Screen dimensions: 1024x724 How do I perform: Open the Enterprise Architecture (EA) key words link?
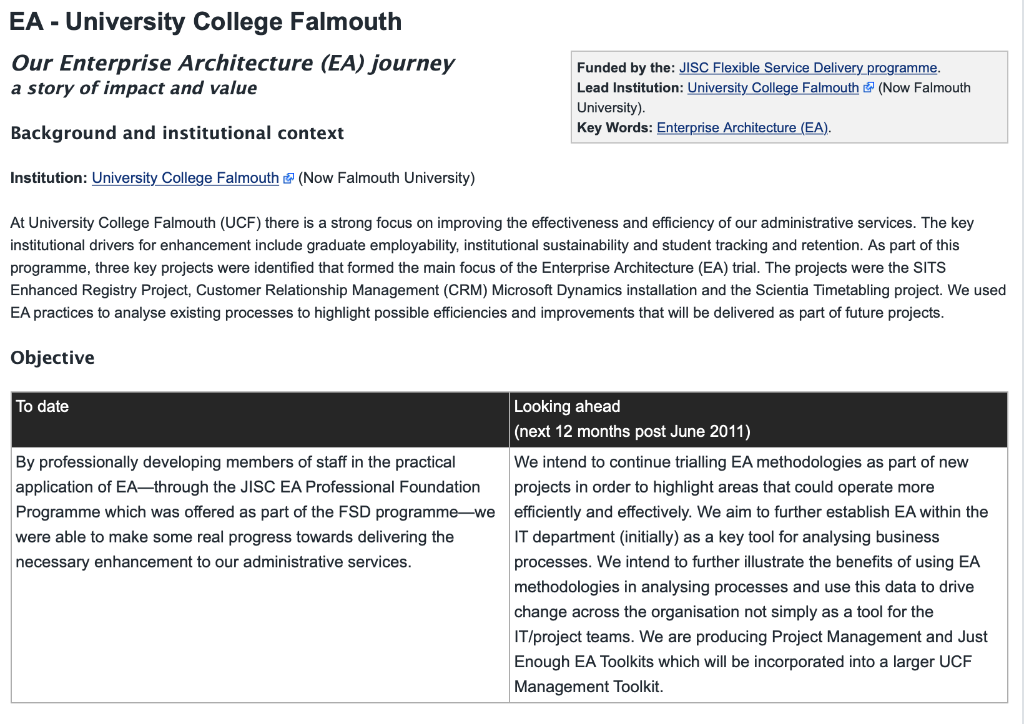pos(742,128)
